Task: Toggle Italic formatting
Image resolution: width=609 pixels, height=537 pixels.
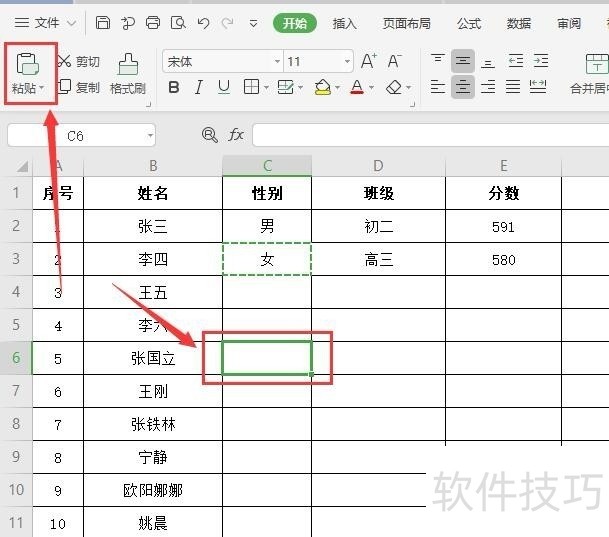Action: (199, 87)
